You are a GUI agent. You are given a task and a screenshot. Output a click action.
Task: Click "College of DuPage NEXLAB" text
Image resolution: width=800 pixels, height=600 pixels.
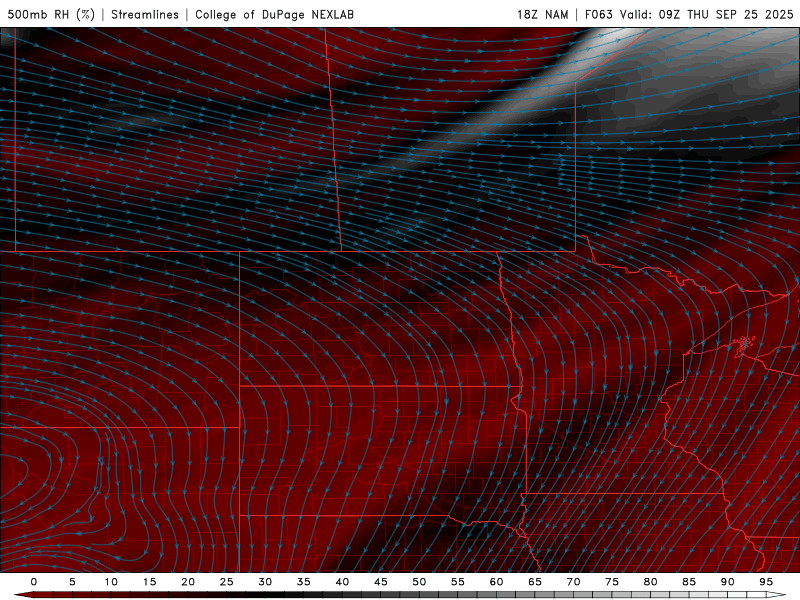[x=274, y=14]
